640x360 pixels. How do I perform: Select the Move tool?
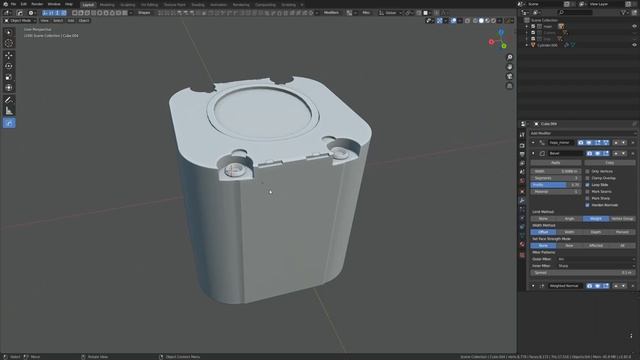(9, 56)
